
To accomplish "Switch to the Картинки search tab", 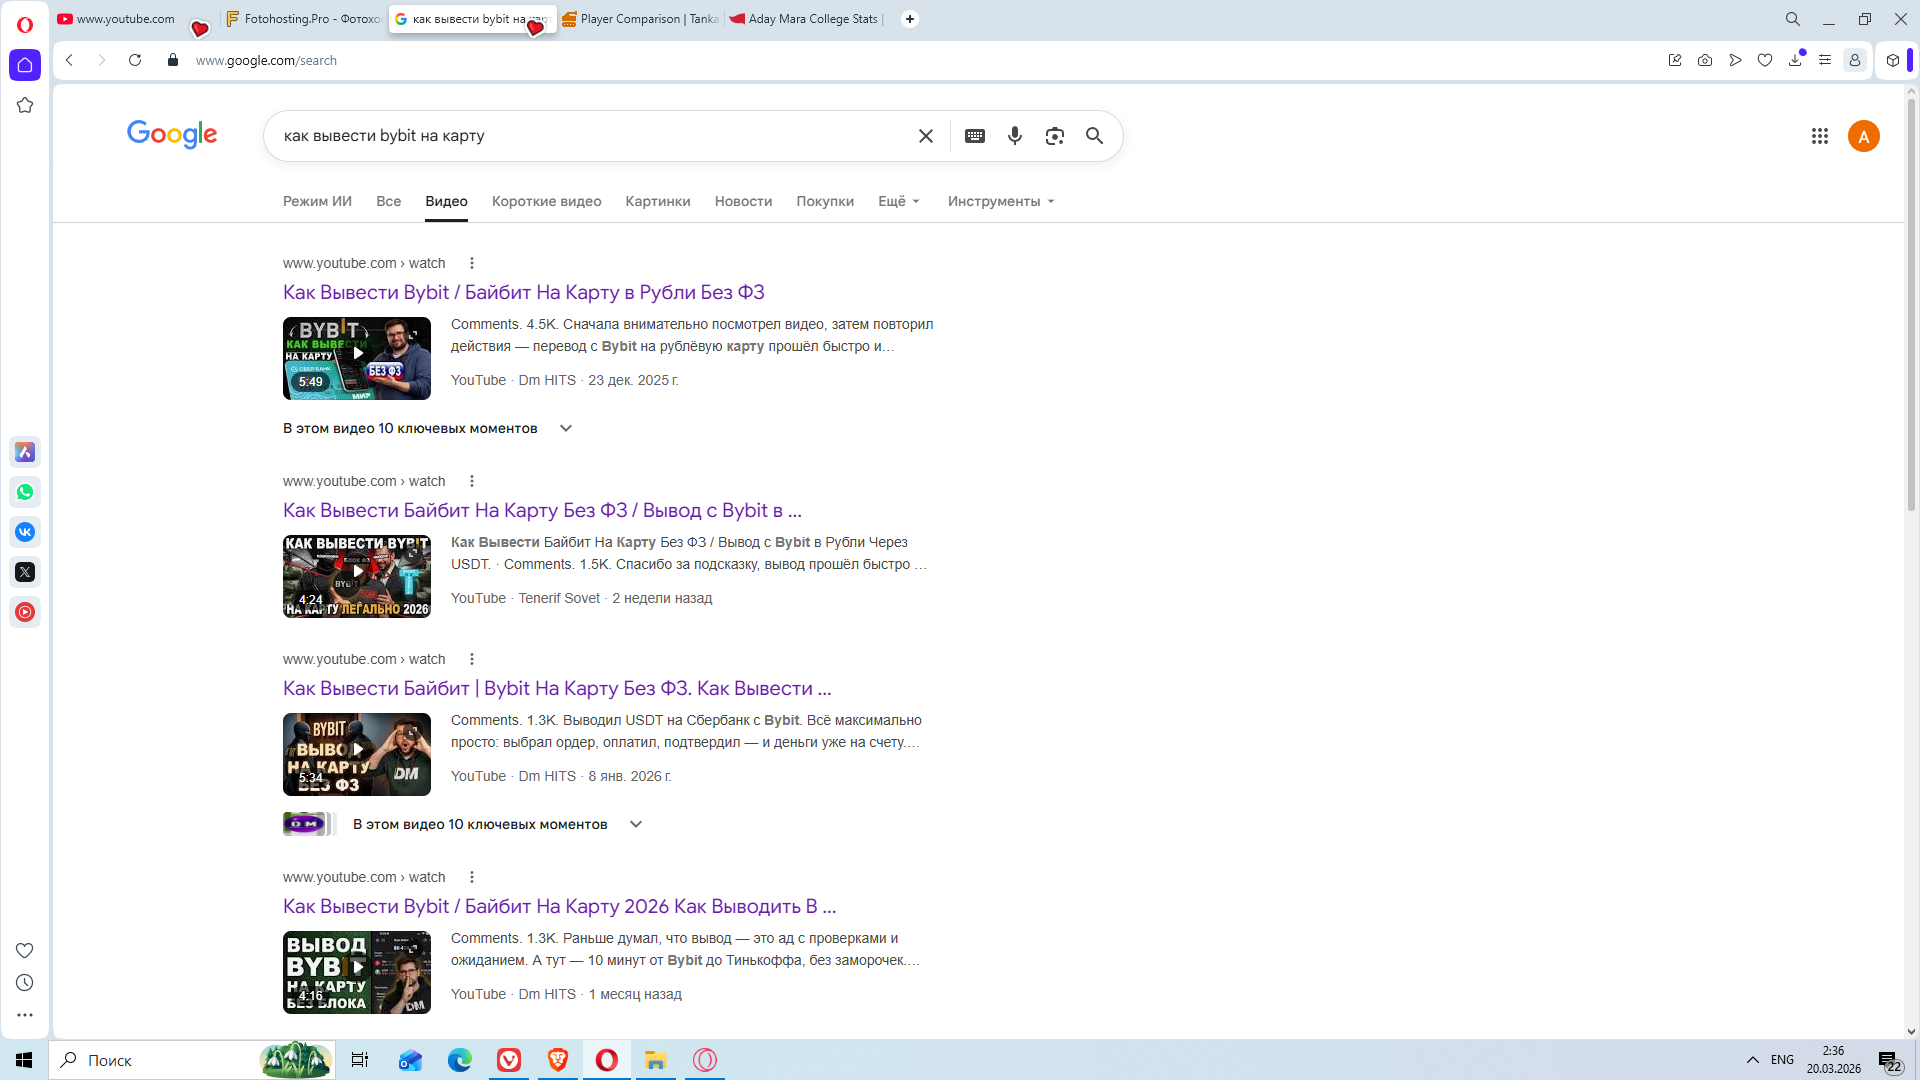I will coord(657,201).
